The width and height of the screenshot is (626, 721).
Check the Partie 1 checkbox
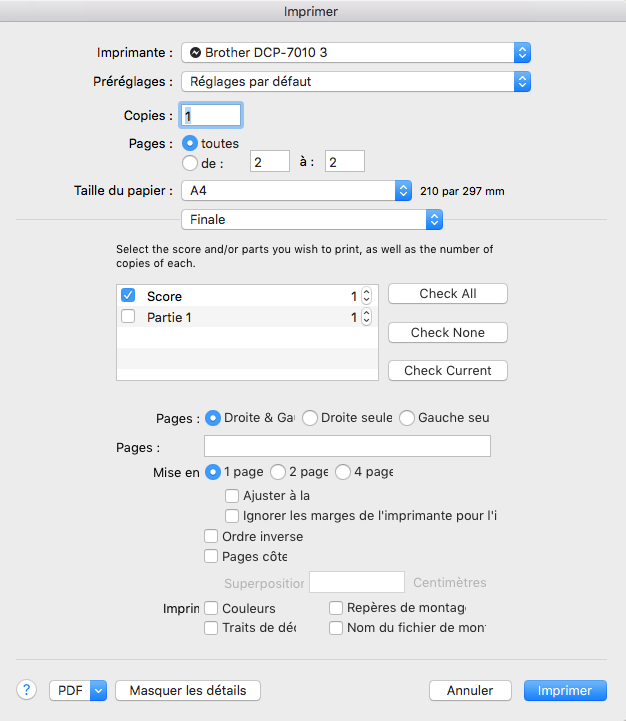click(128, 317)
